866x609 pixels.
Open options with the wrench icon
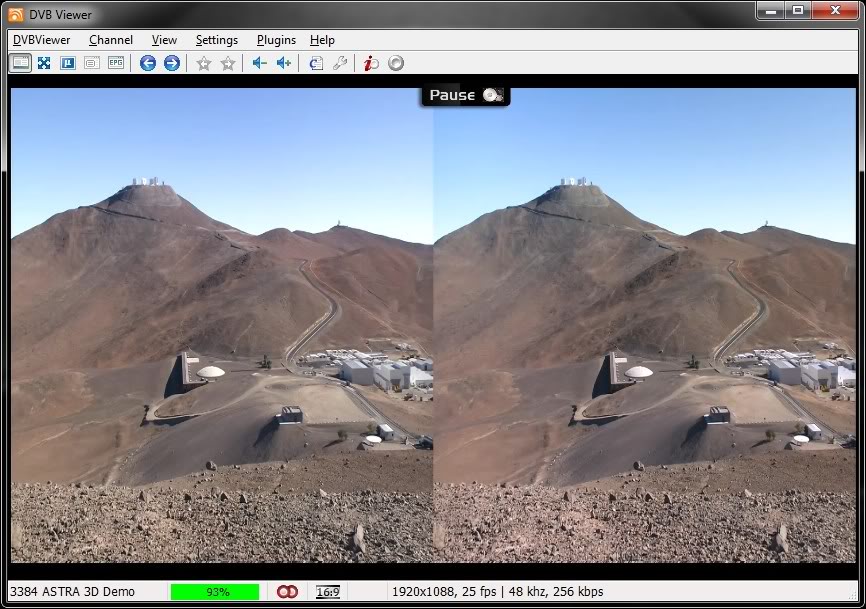(340, 63)
